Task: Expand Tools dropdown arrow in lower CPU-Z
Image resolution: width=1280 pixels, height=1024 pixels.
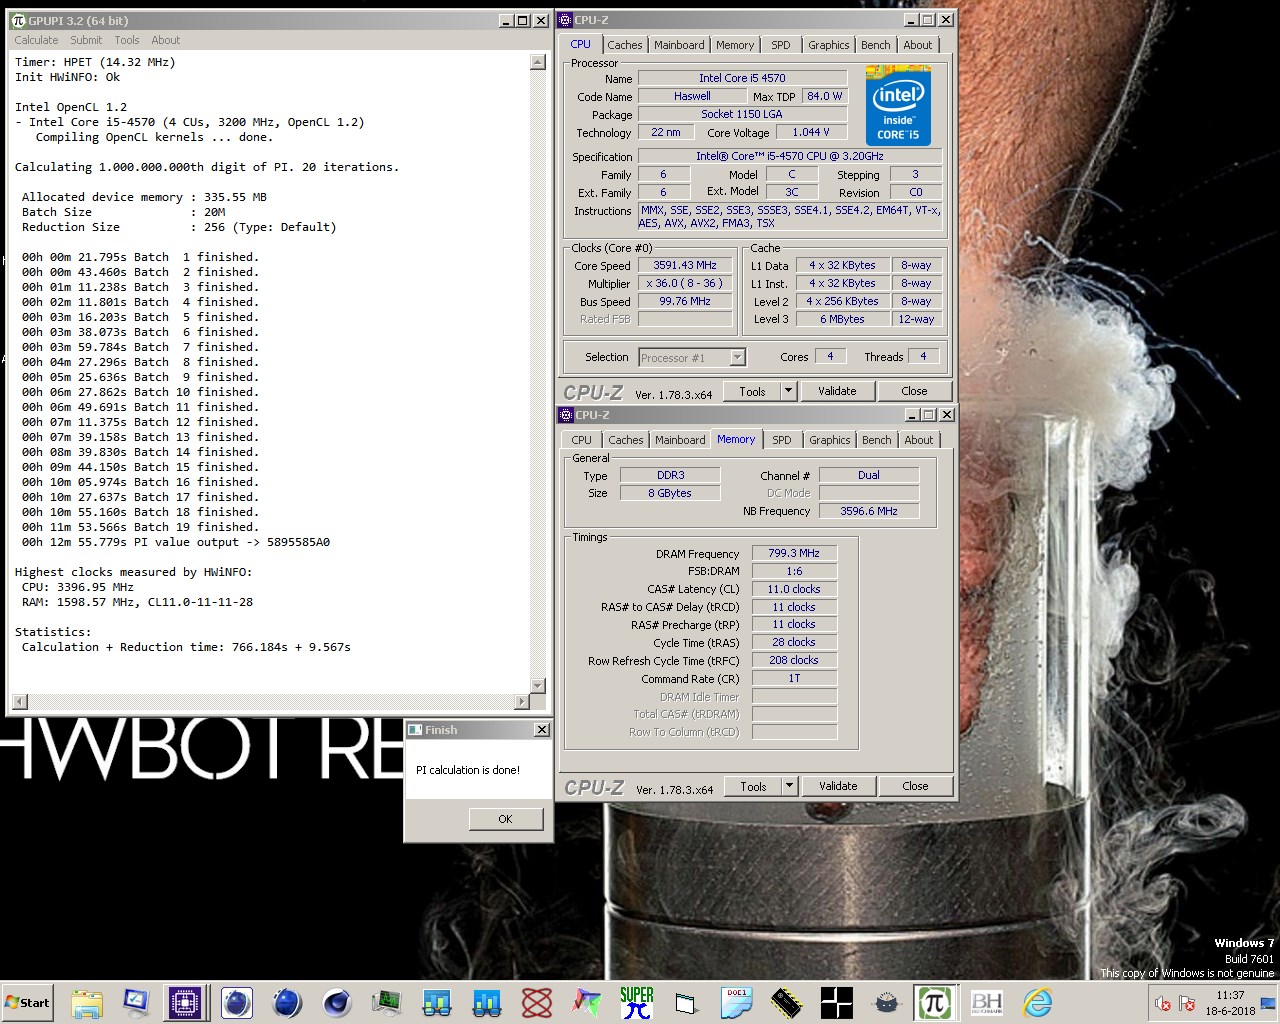Action: point(789,786)
